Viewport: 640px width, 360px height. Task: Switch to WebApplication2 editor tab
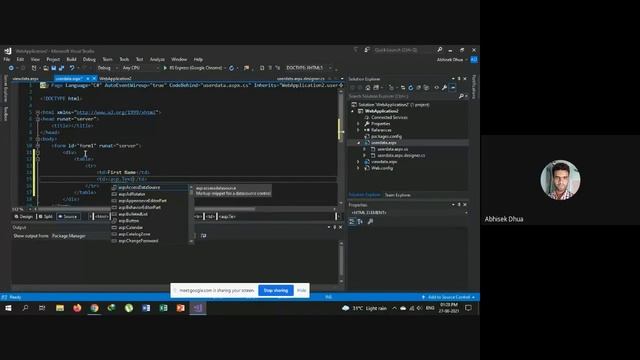coord(116,79)
